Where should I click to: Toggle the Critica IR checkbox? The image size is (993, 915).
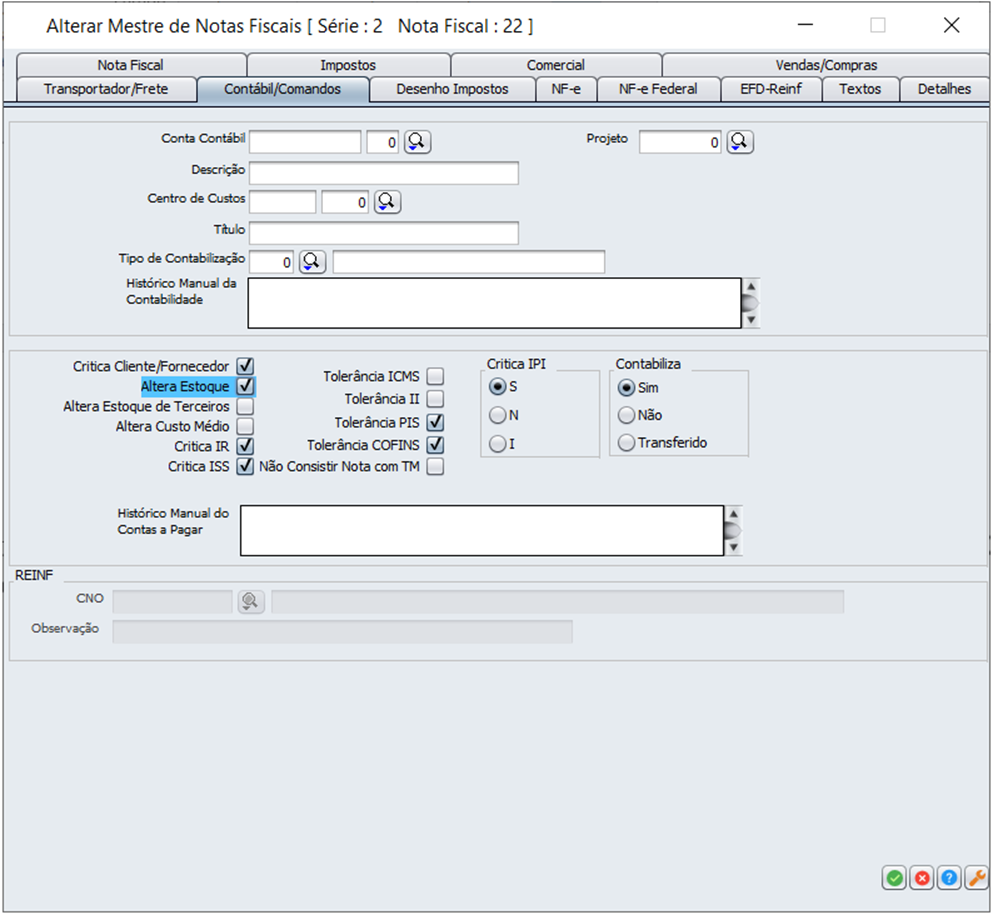[x=245, y=446]
